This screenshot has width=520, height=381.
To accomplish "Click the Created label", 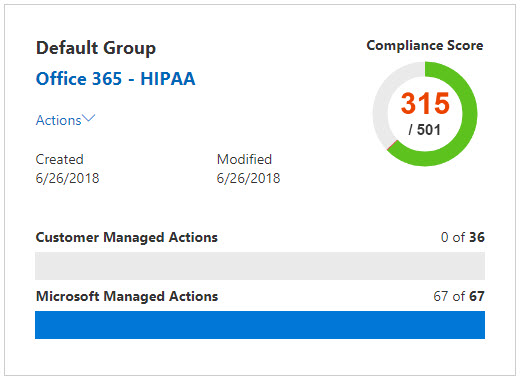I will [59, 159].
